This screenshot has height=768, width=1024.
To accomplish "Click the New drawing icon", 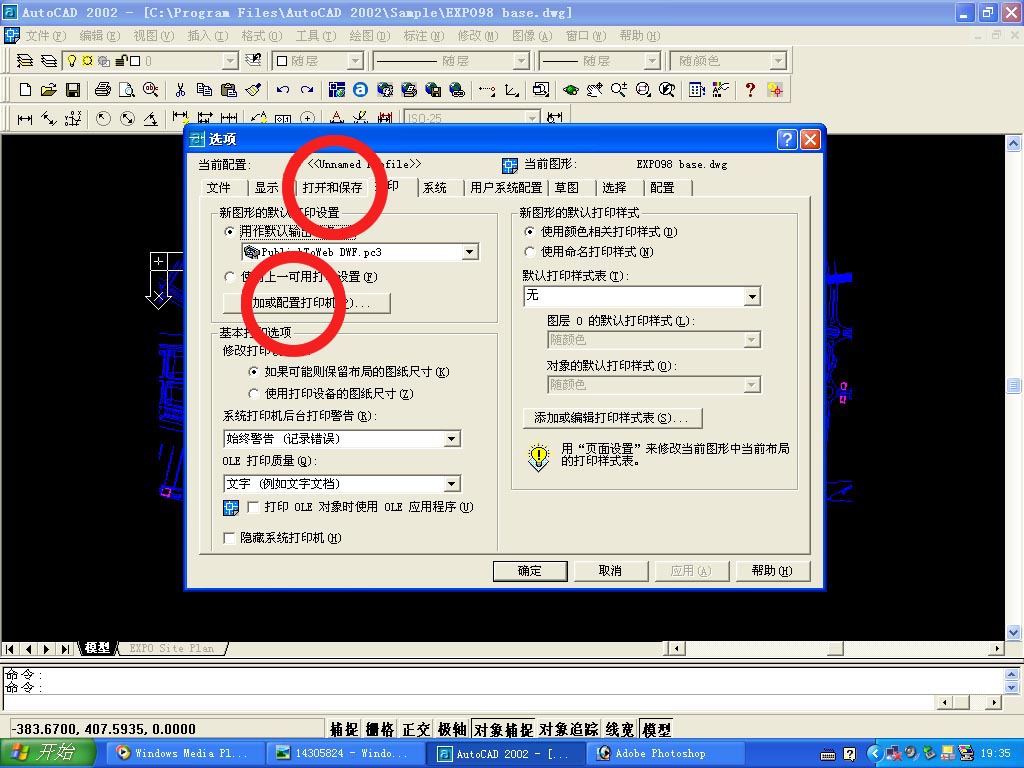I will 25,90.
